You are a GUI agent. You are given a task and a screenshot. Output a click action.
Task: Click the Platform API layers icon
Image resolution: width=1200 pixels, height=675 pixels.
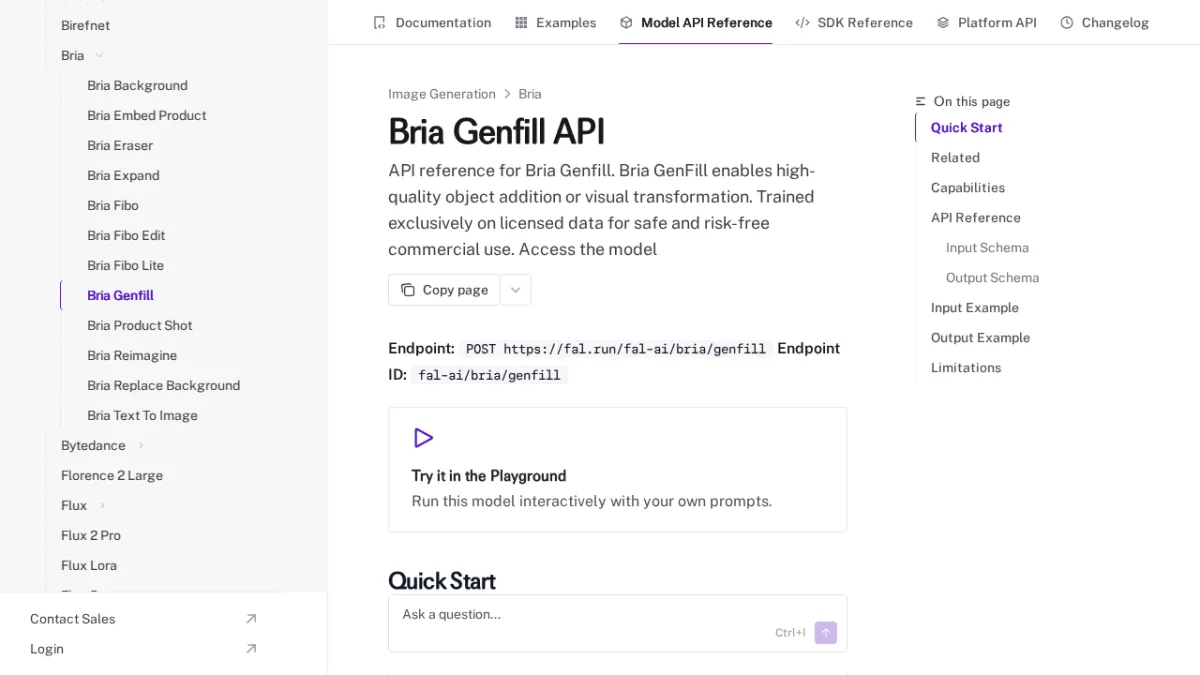point(943,22)
